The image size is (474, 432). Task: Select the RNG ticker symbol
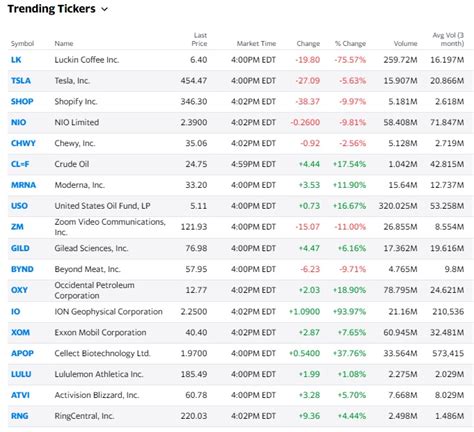[20, 416]
